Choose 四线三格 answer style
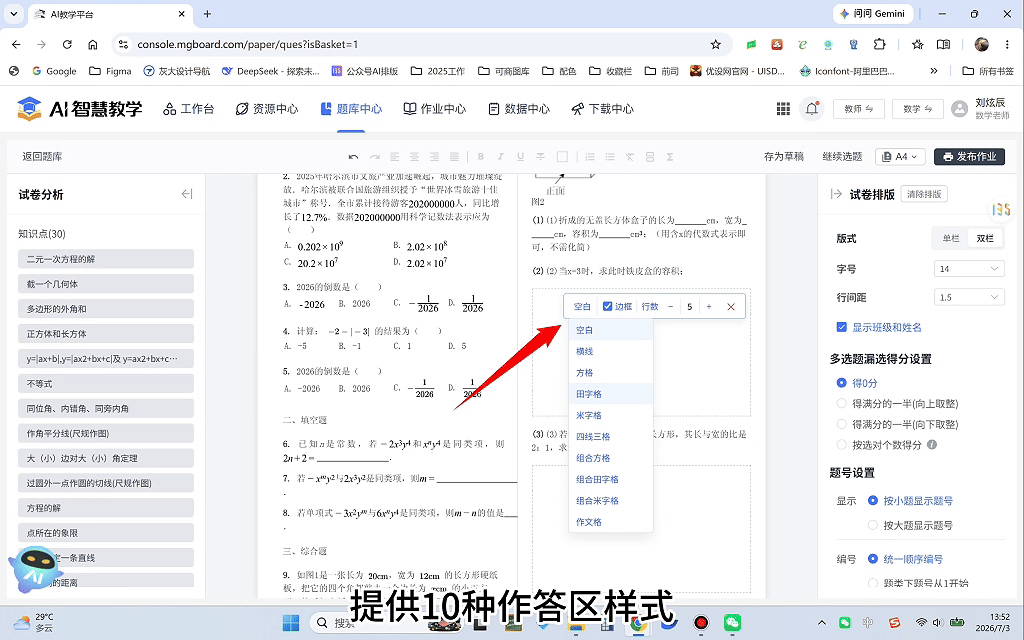Screen dimensions: 1024x640 (x=611, y=437)
